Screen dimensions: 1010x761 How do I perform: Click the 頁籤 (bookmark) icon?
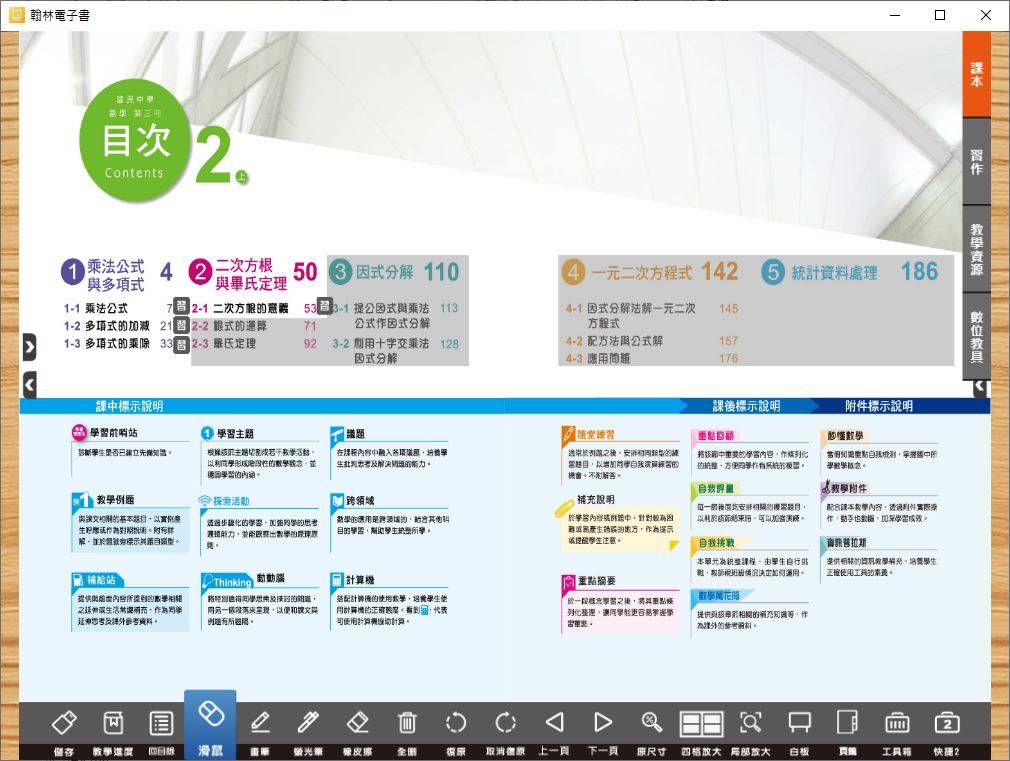[x=848, y=724]
